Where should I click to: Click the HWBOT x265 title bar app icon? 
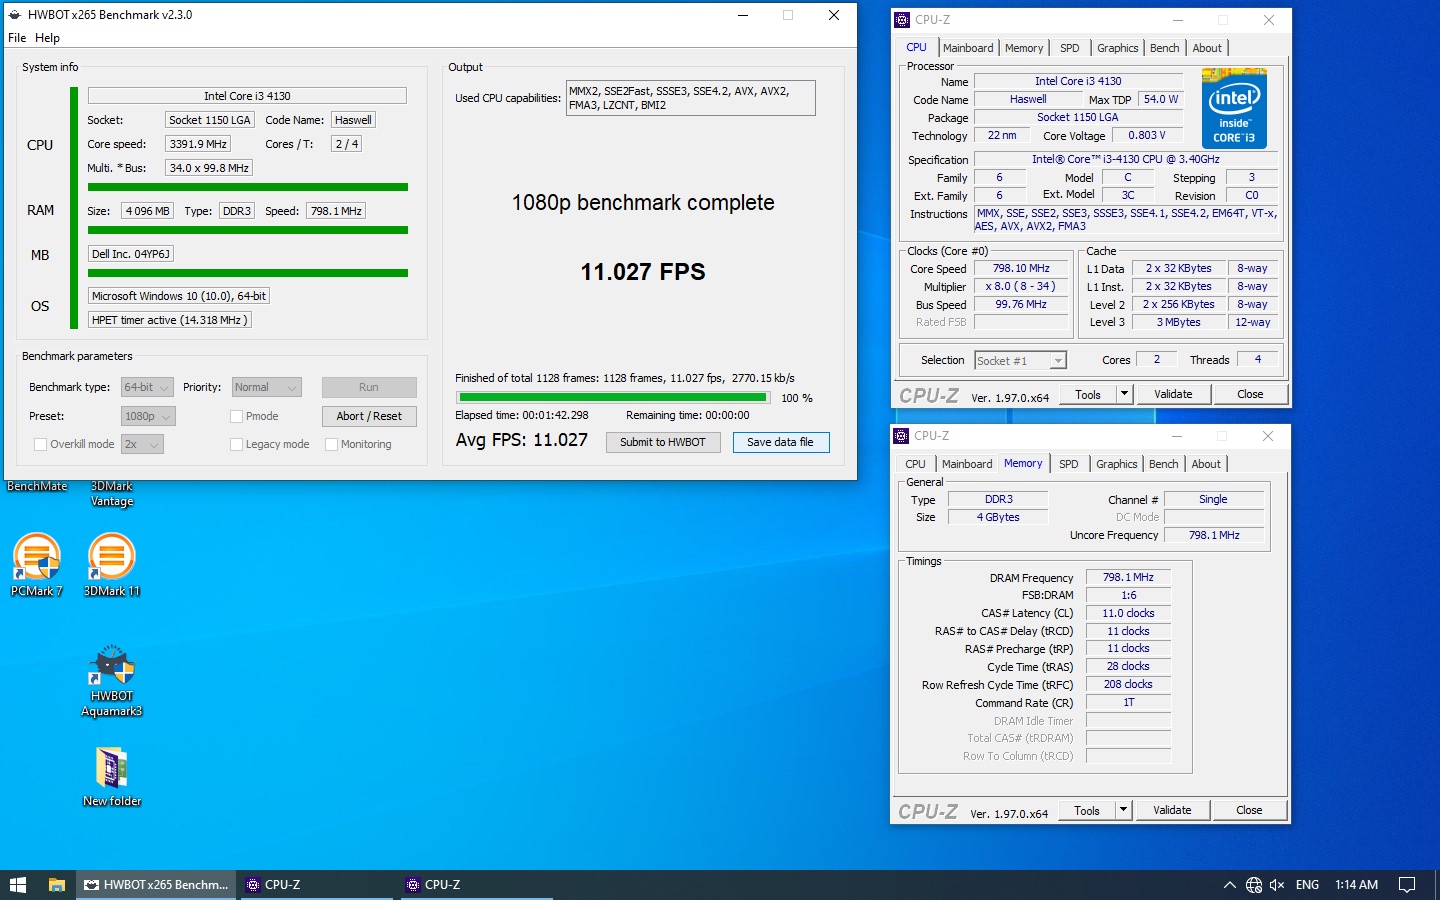pos(15,15)
